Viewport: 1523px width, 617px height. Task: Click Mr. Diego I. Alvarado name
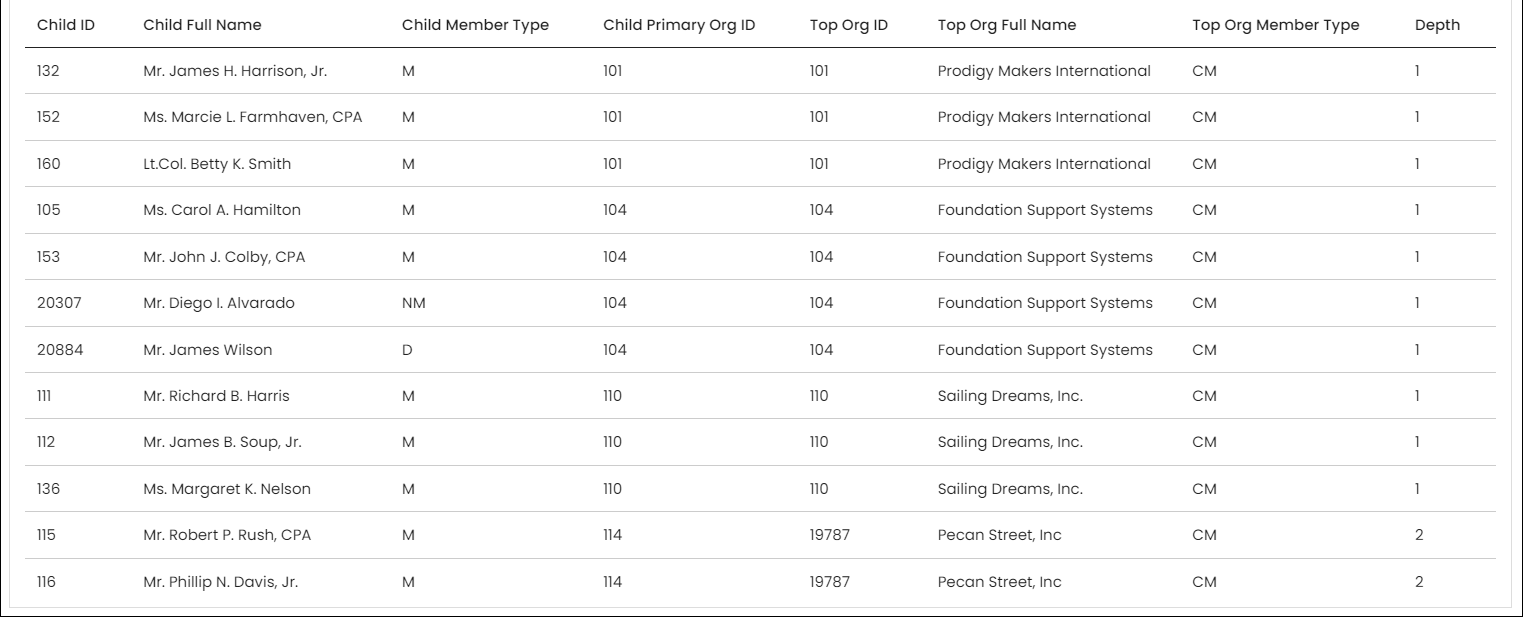click(x=219, y=303)
